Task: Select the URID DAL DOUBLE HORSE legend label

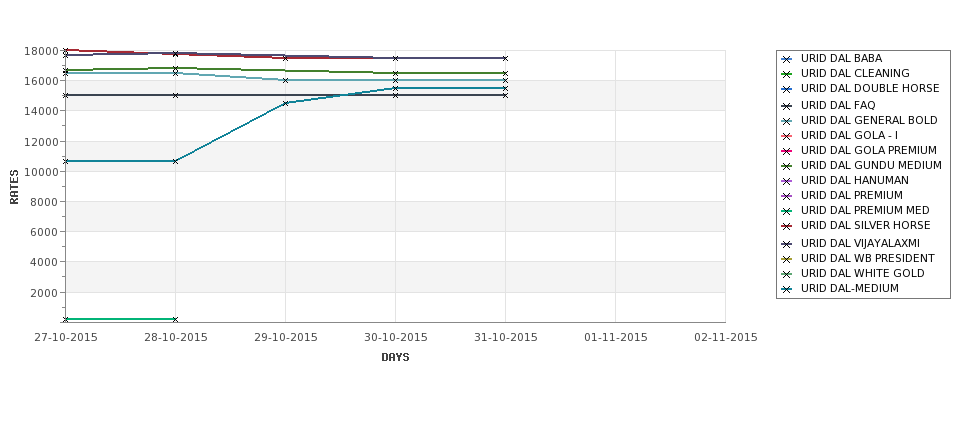Action: pos(870,89)
